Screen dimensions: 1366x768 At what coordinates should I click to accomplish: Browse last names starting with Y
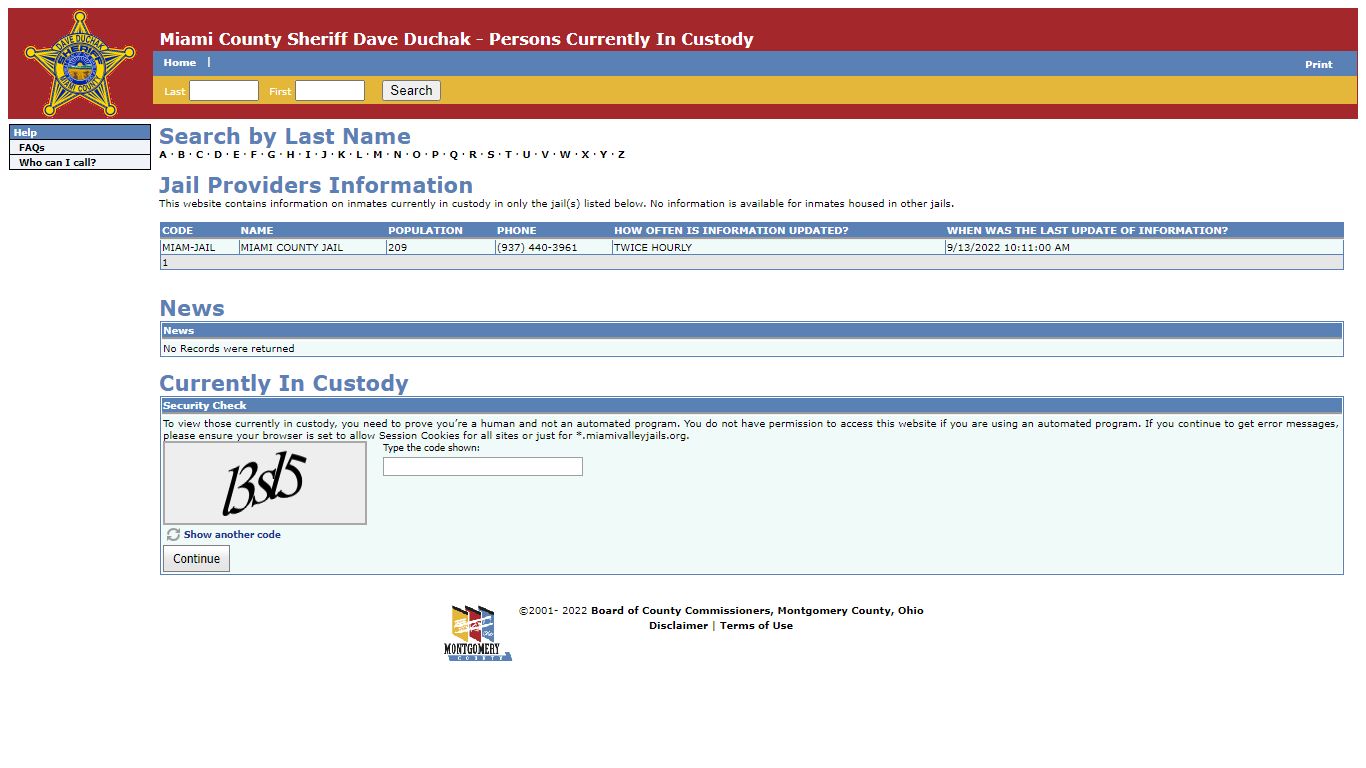pos(603,155)
